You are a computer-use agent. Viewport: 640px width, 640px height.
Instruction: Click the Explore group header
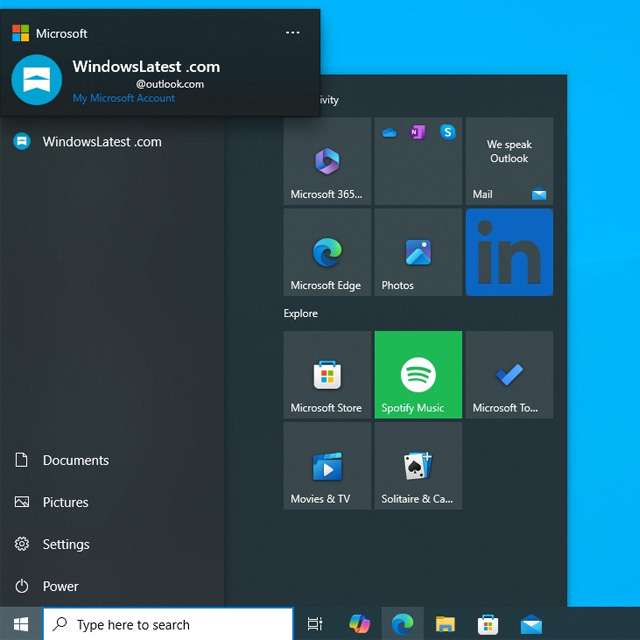300,313
